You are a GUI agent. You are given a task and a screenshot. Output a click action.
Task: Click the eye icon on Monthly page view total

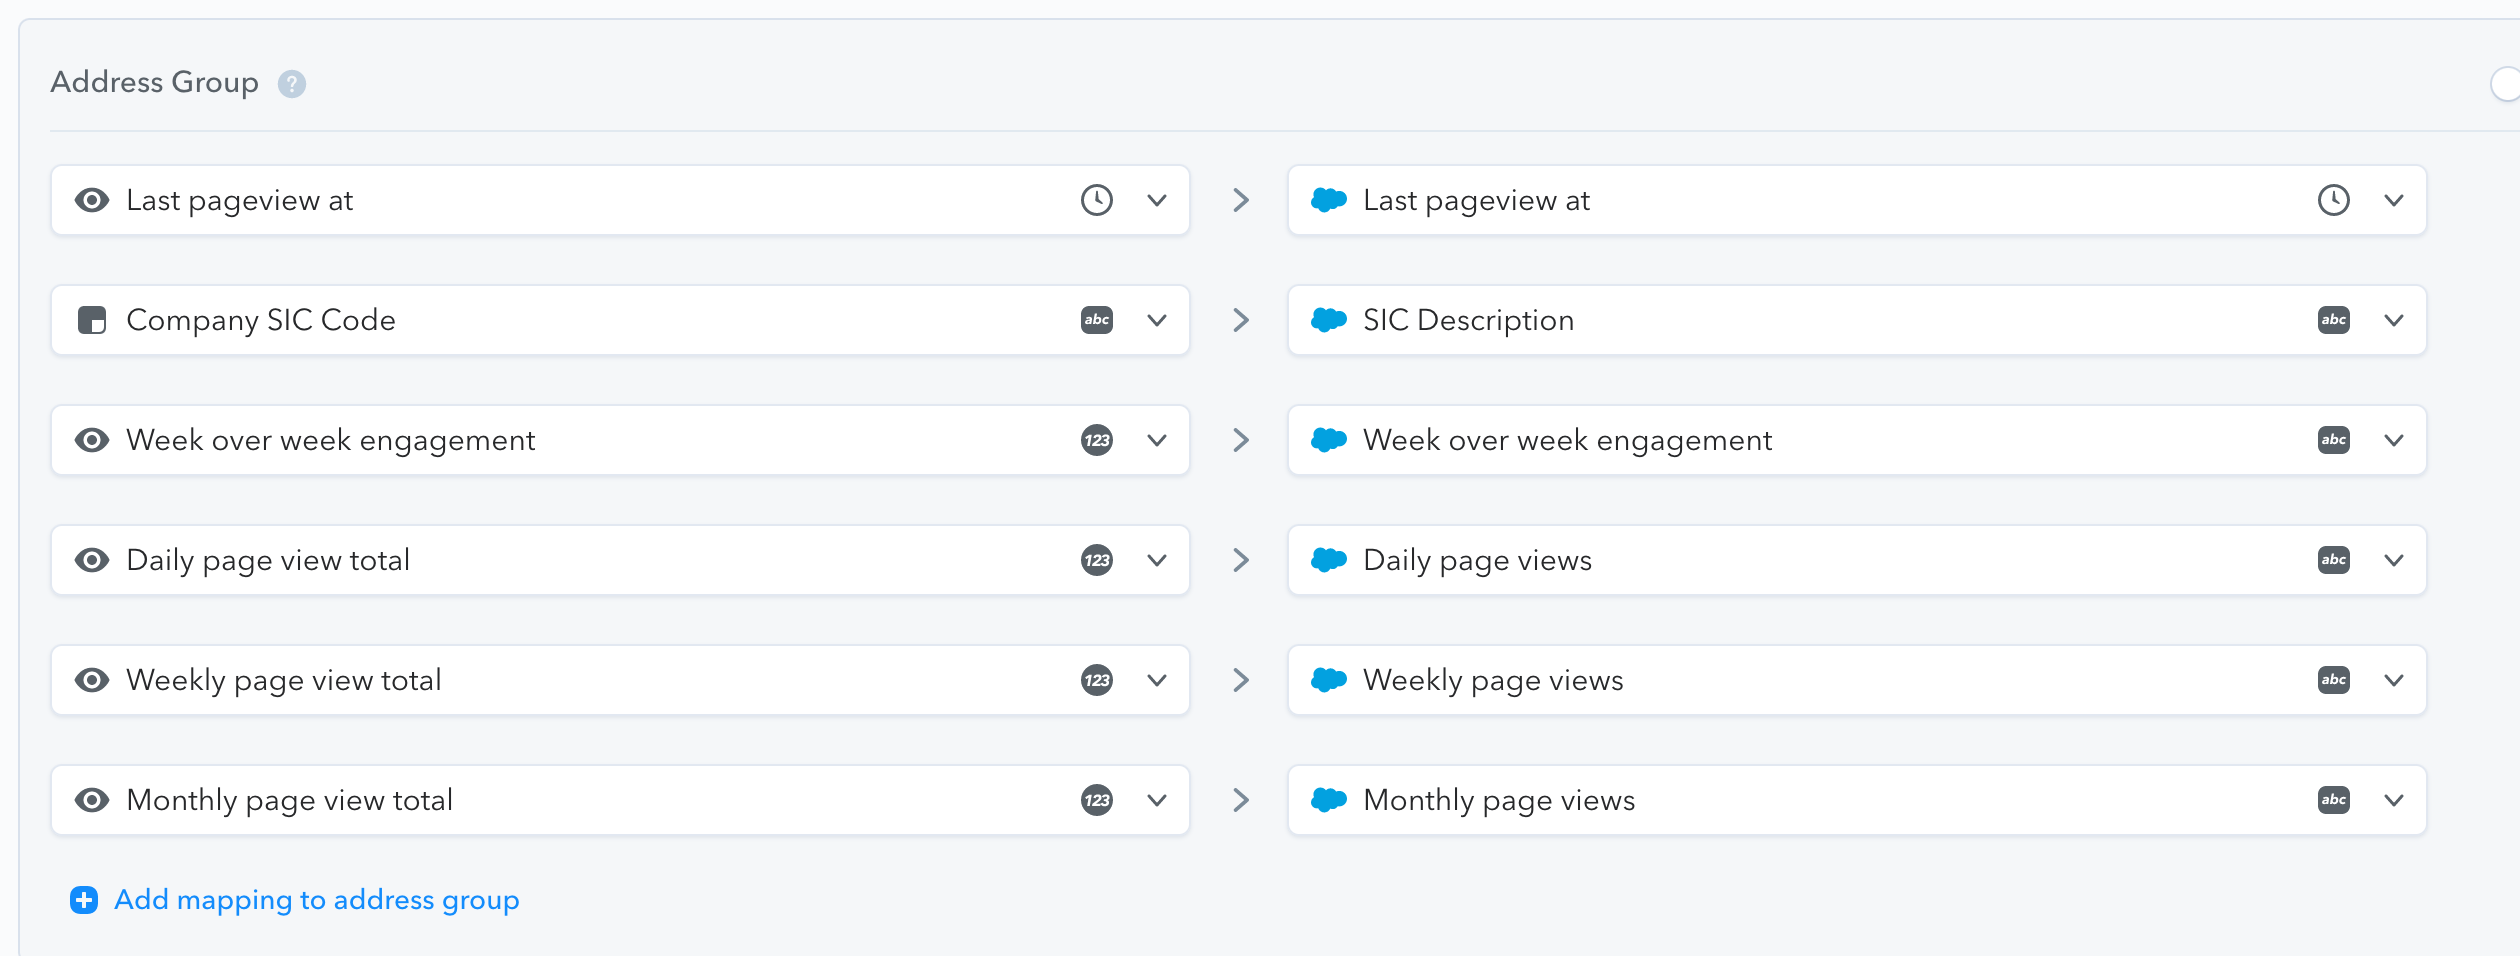coord(92,800)
